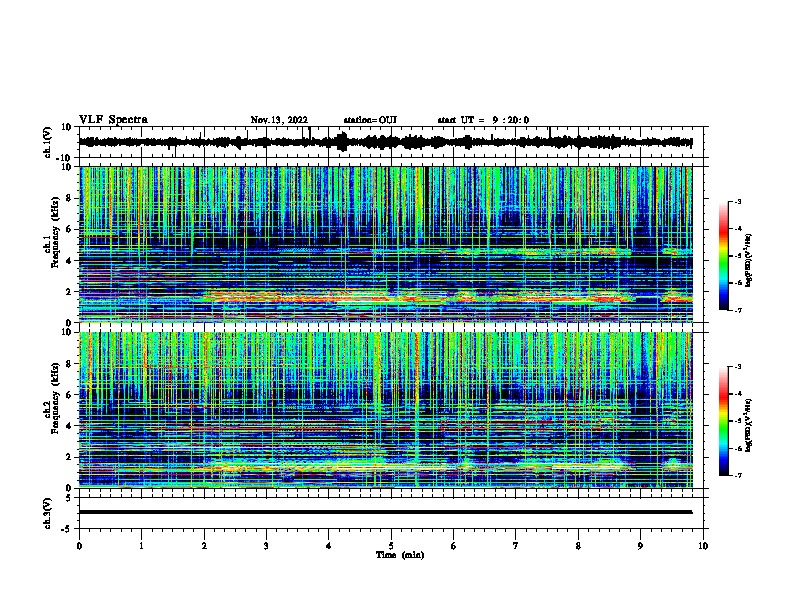Click the final time tick label "10"
Screen dimensions: 792x612
point(703,546)
